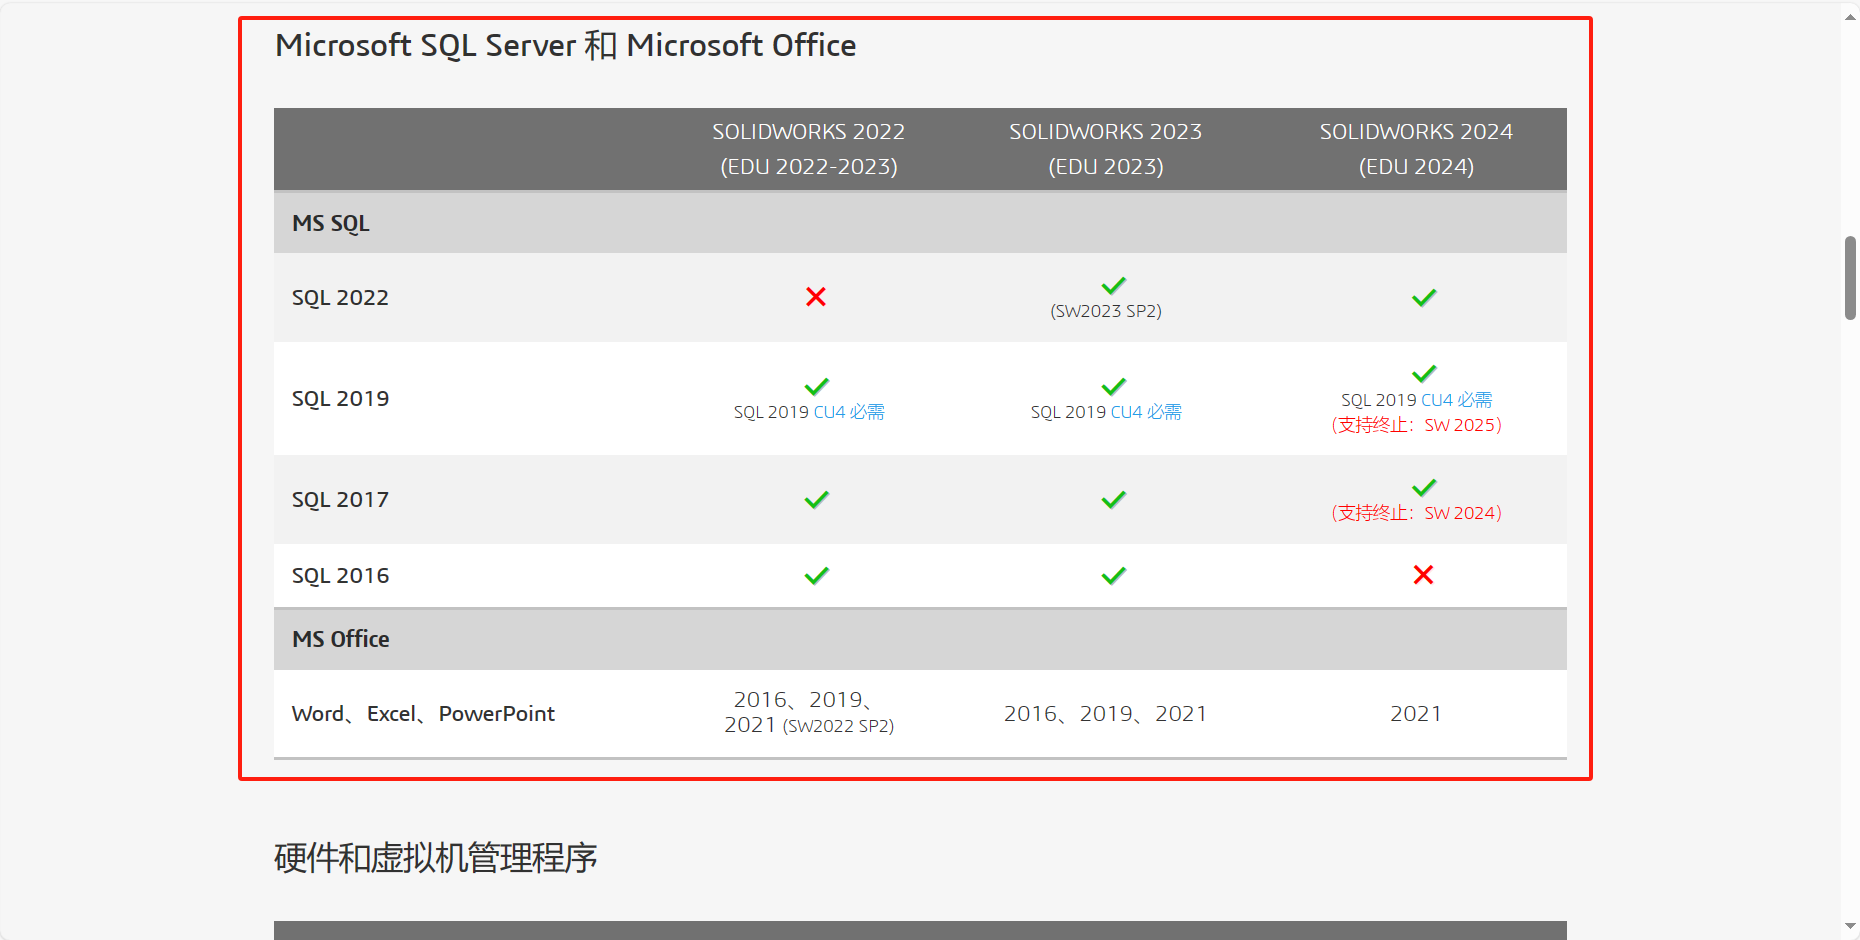Click the SOLIDWORKS 2024 column header
Viewport: 1860px width, 940px height.
click(x=1415, y=149)
